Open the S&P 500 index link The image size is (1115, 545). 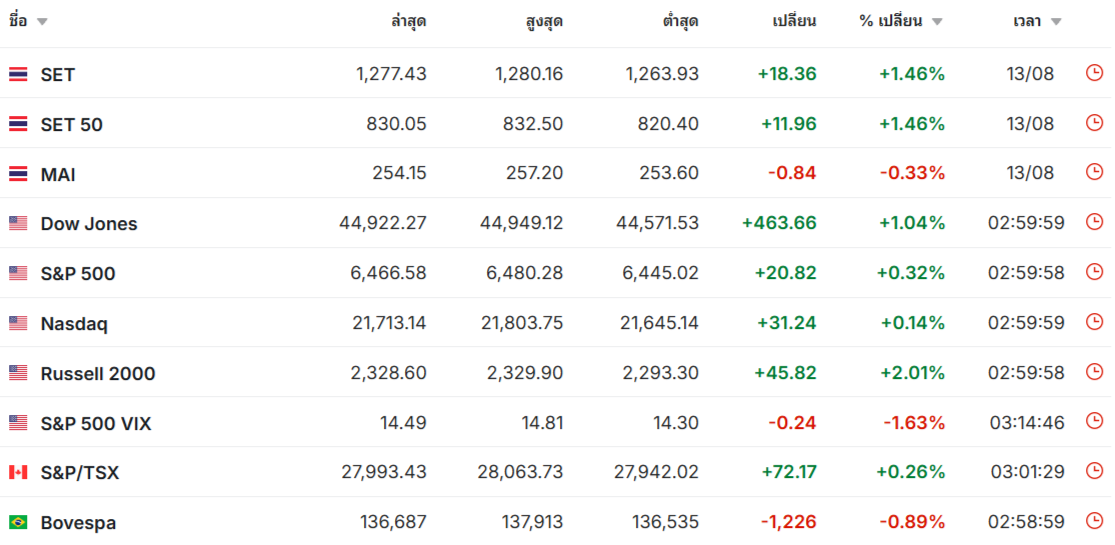(x=78, y=274)
